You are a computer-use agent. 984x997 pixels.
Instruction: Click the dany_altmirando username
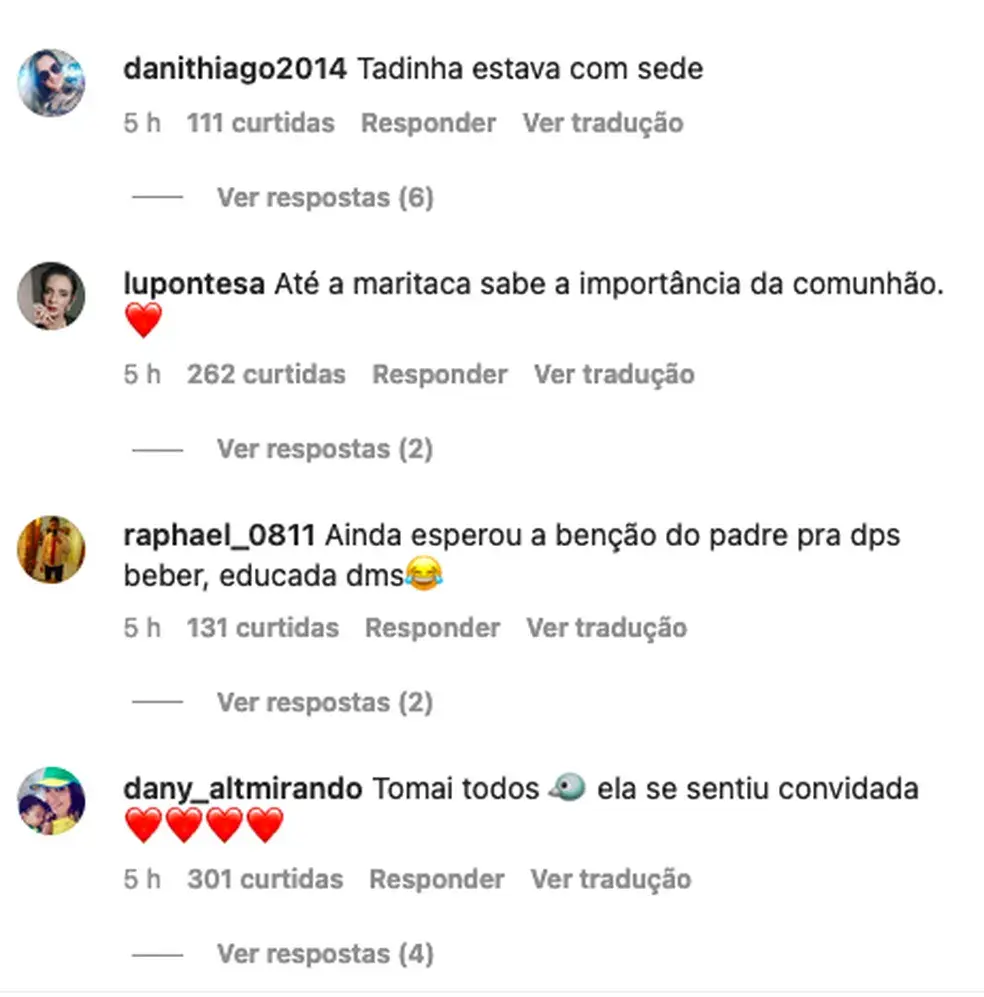(243, 789)
